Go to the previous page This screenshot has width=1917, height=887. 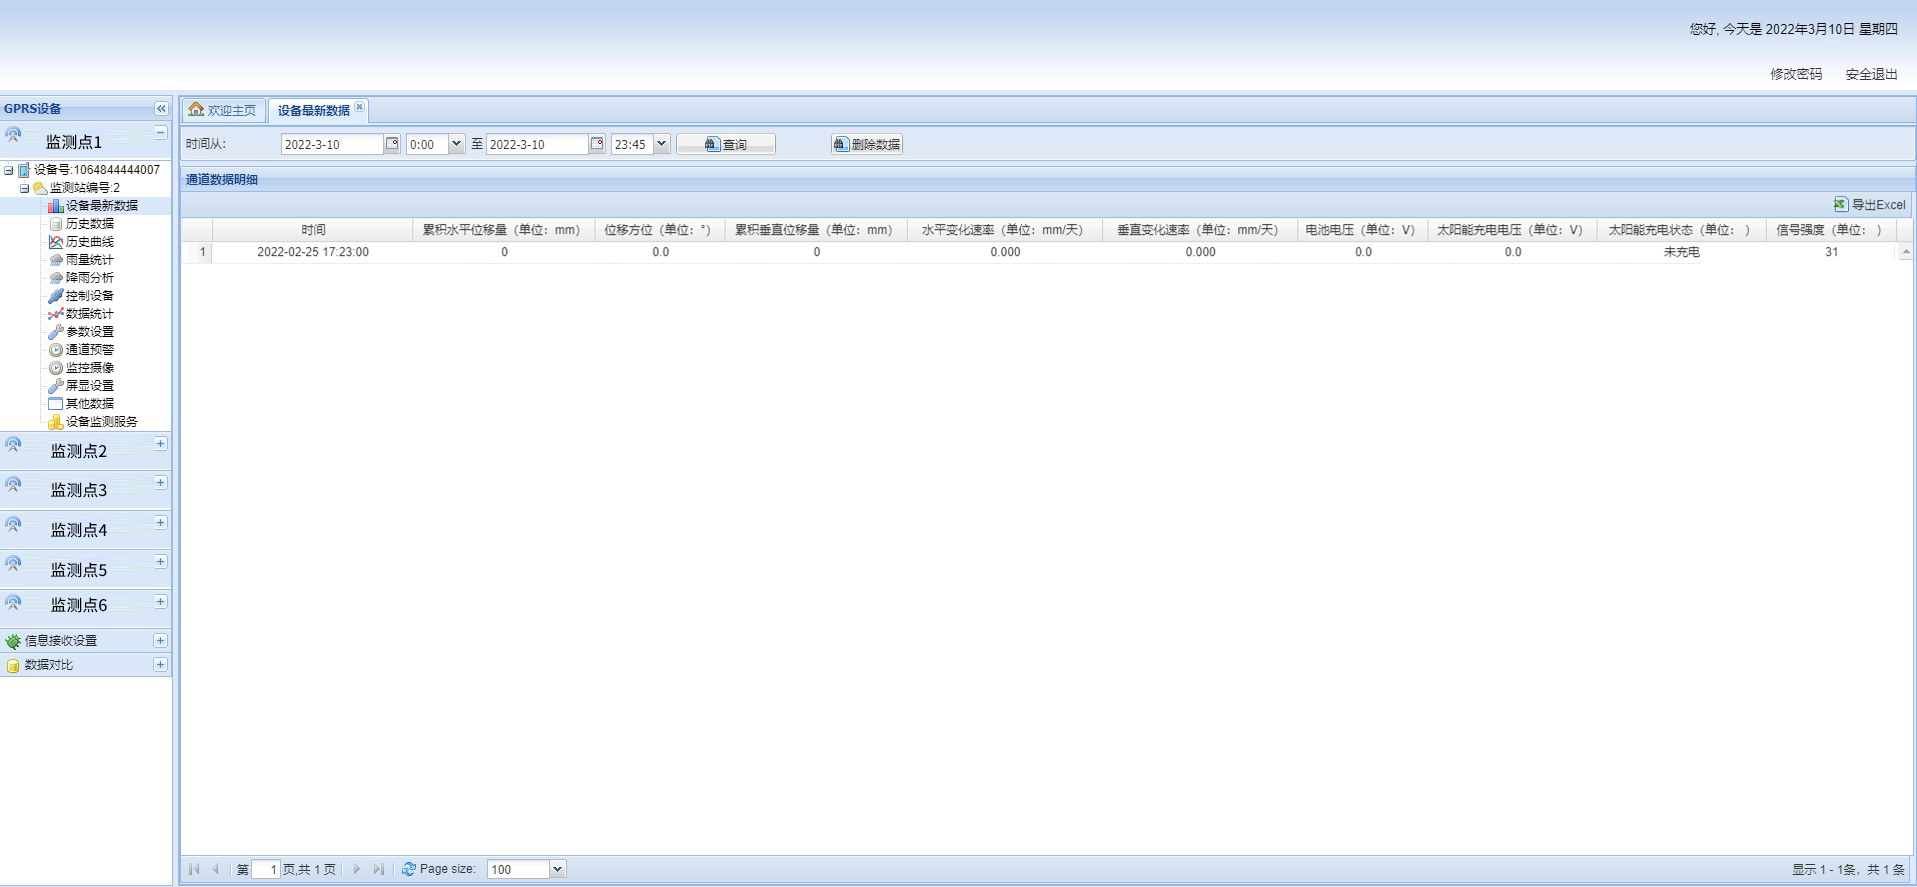216,870
